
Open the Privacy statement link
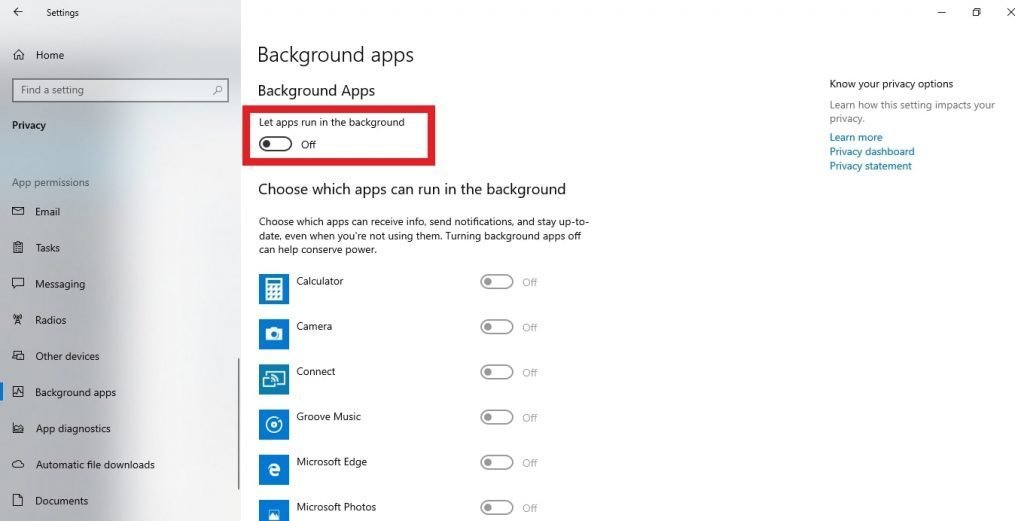pyautogui.click(x=870, y=166)
